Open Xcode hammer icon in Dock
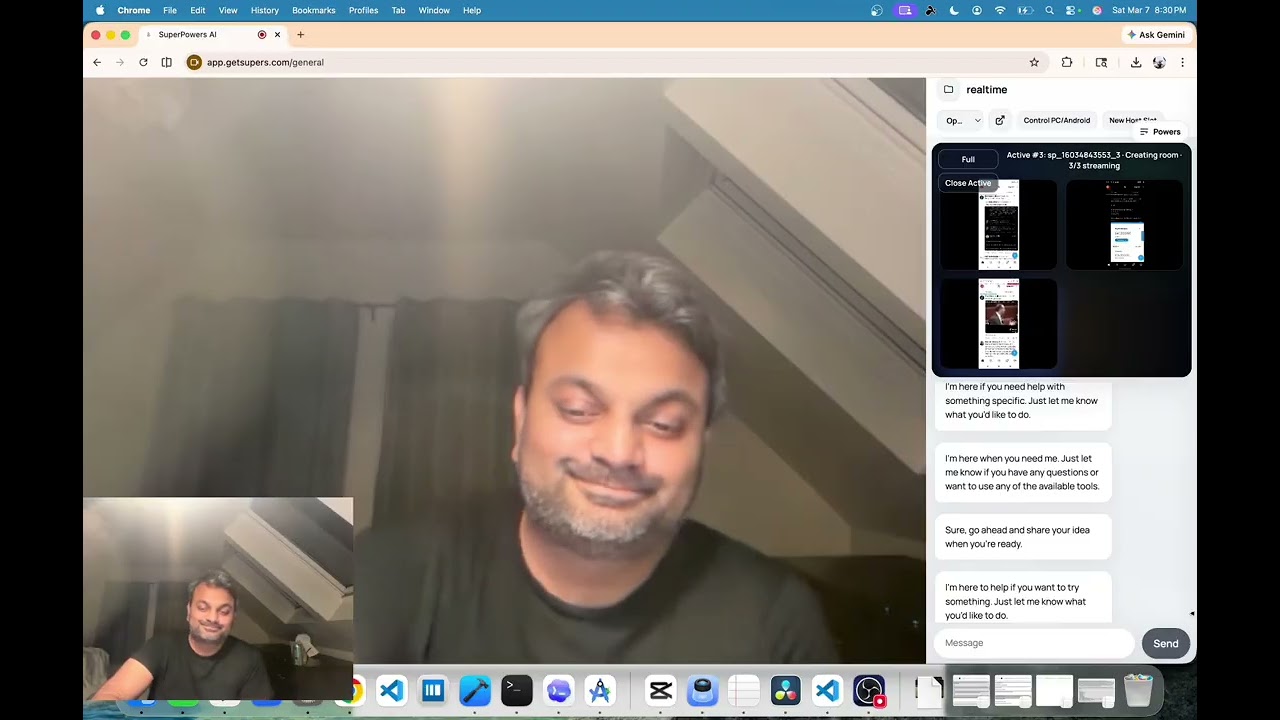 [475, 690]
